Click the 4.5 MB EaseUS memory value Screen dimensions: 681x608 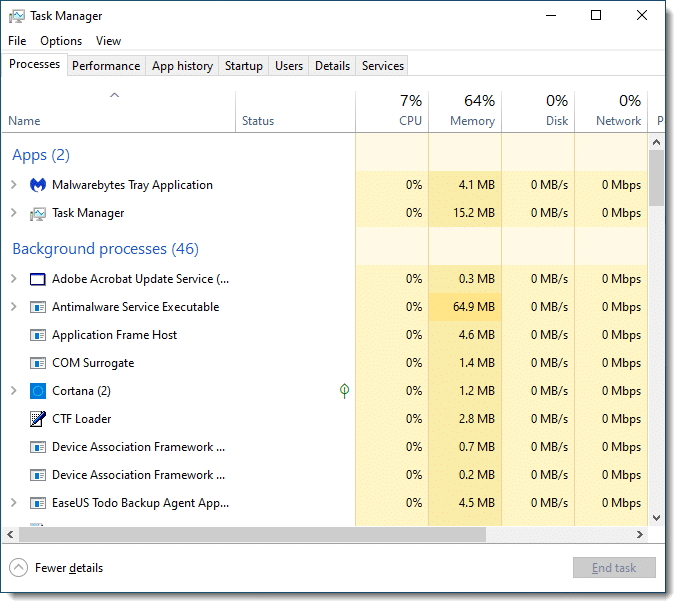point(479,505)
